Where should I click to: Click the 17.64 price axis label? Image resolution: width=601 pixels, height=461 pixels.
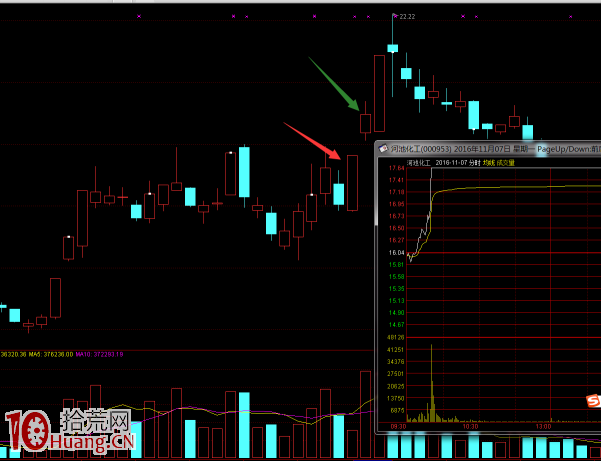(396, 168)
